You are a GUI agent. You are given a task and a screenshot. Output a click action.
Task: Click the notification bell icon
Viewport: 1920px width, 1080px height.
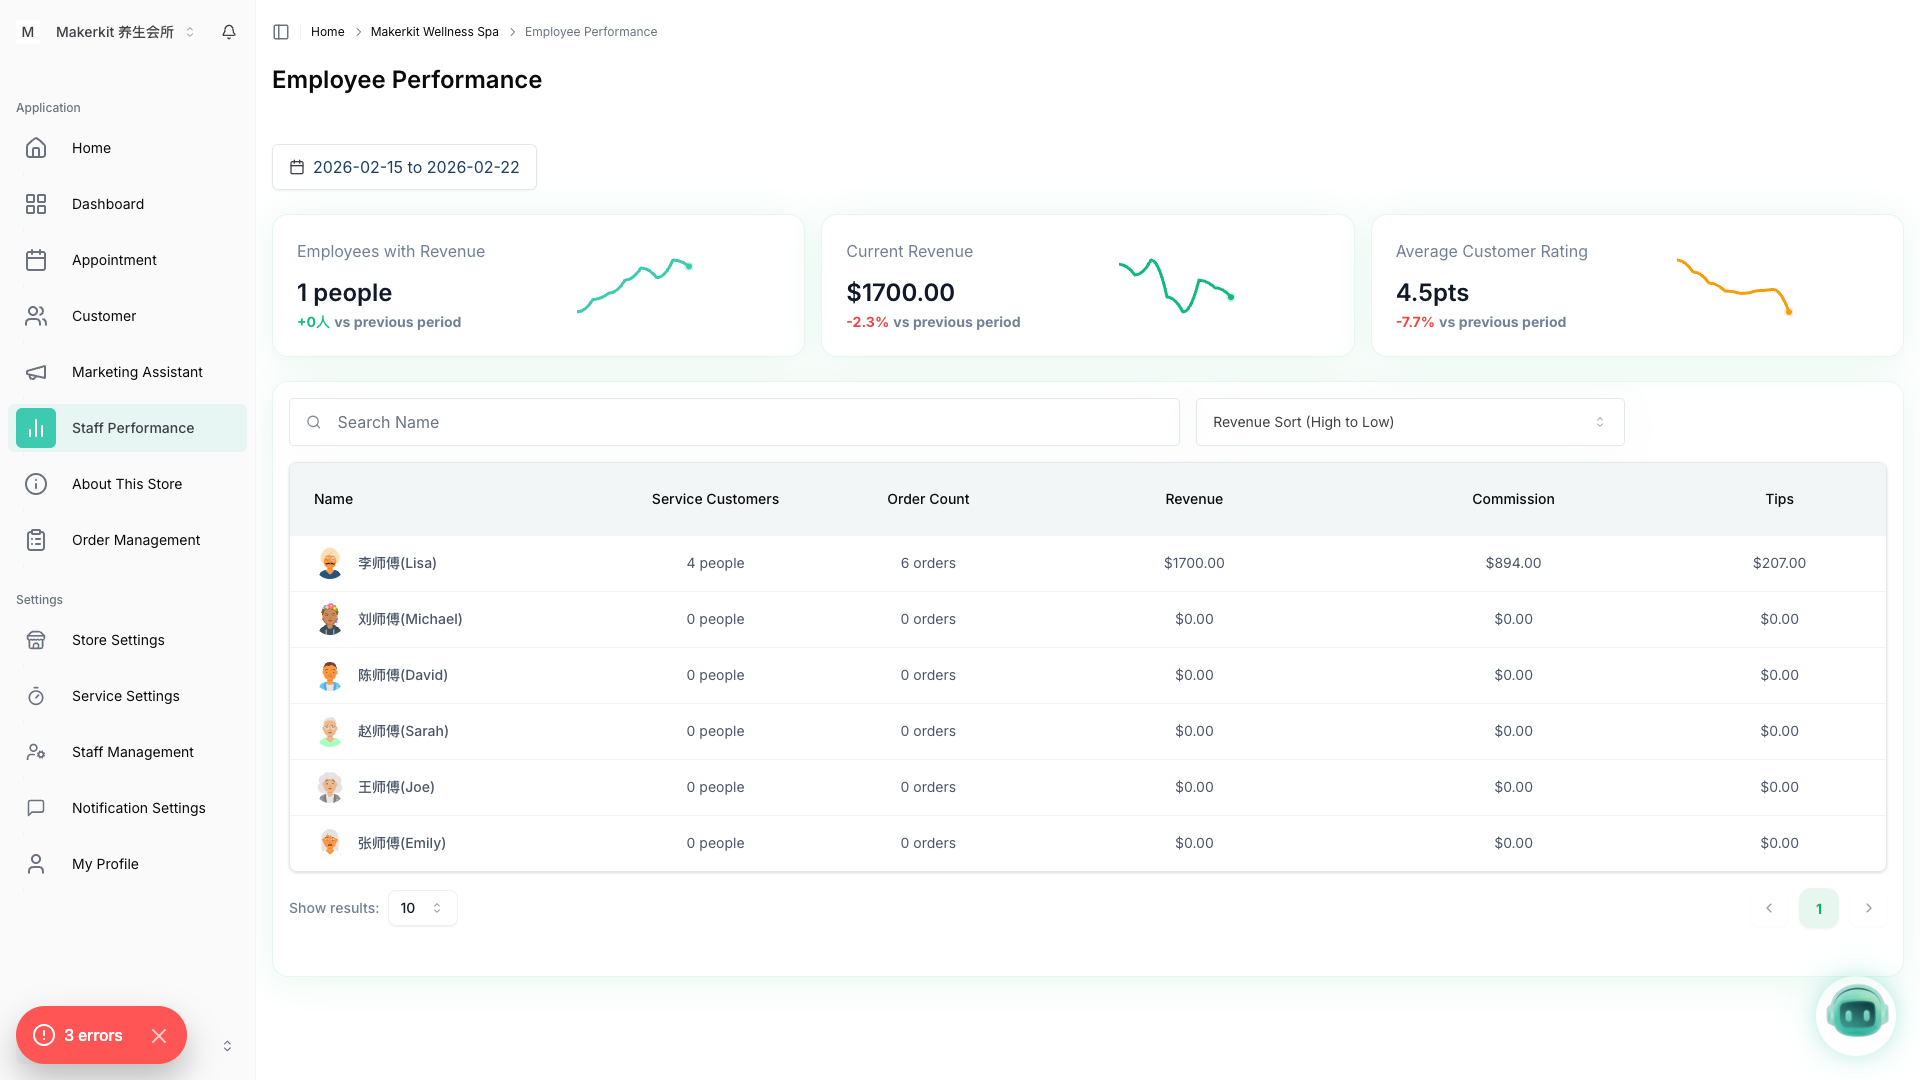(229, 32)
